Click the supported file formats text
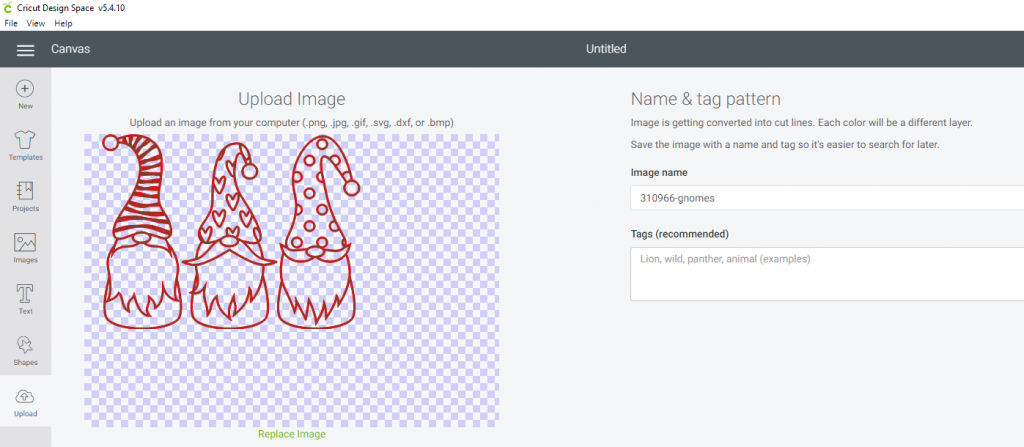The image size is (1024, 447). (x=291, y=123)
